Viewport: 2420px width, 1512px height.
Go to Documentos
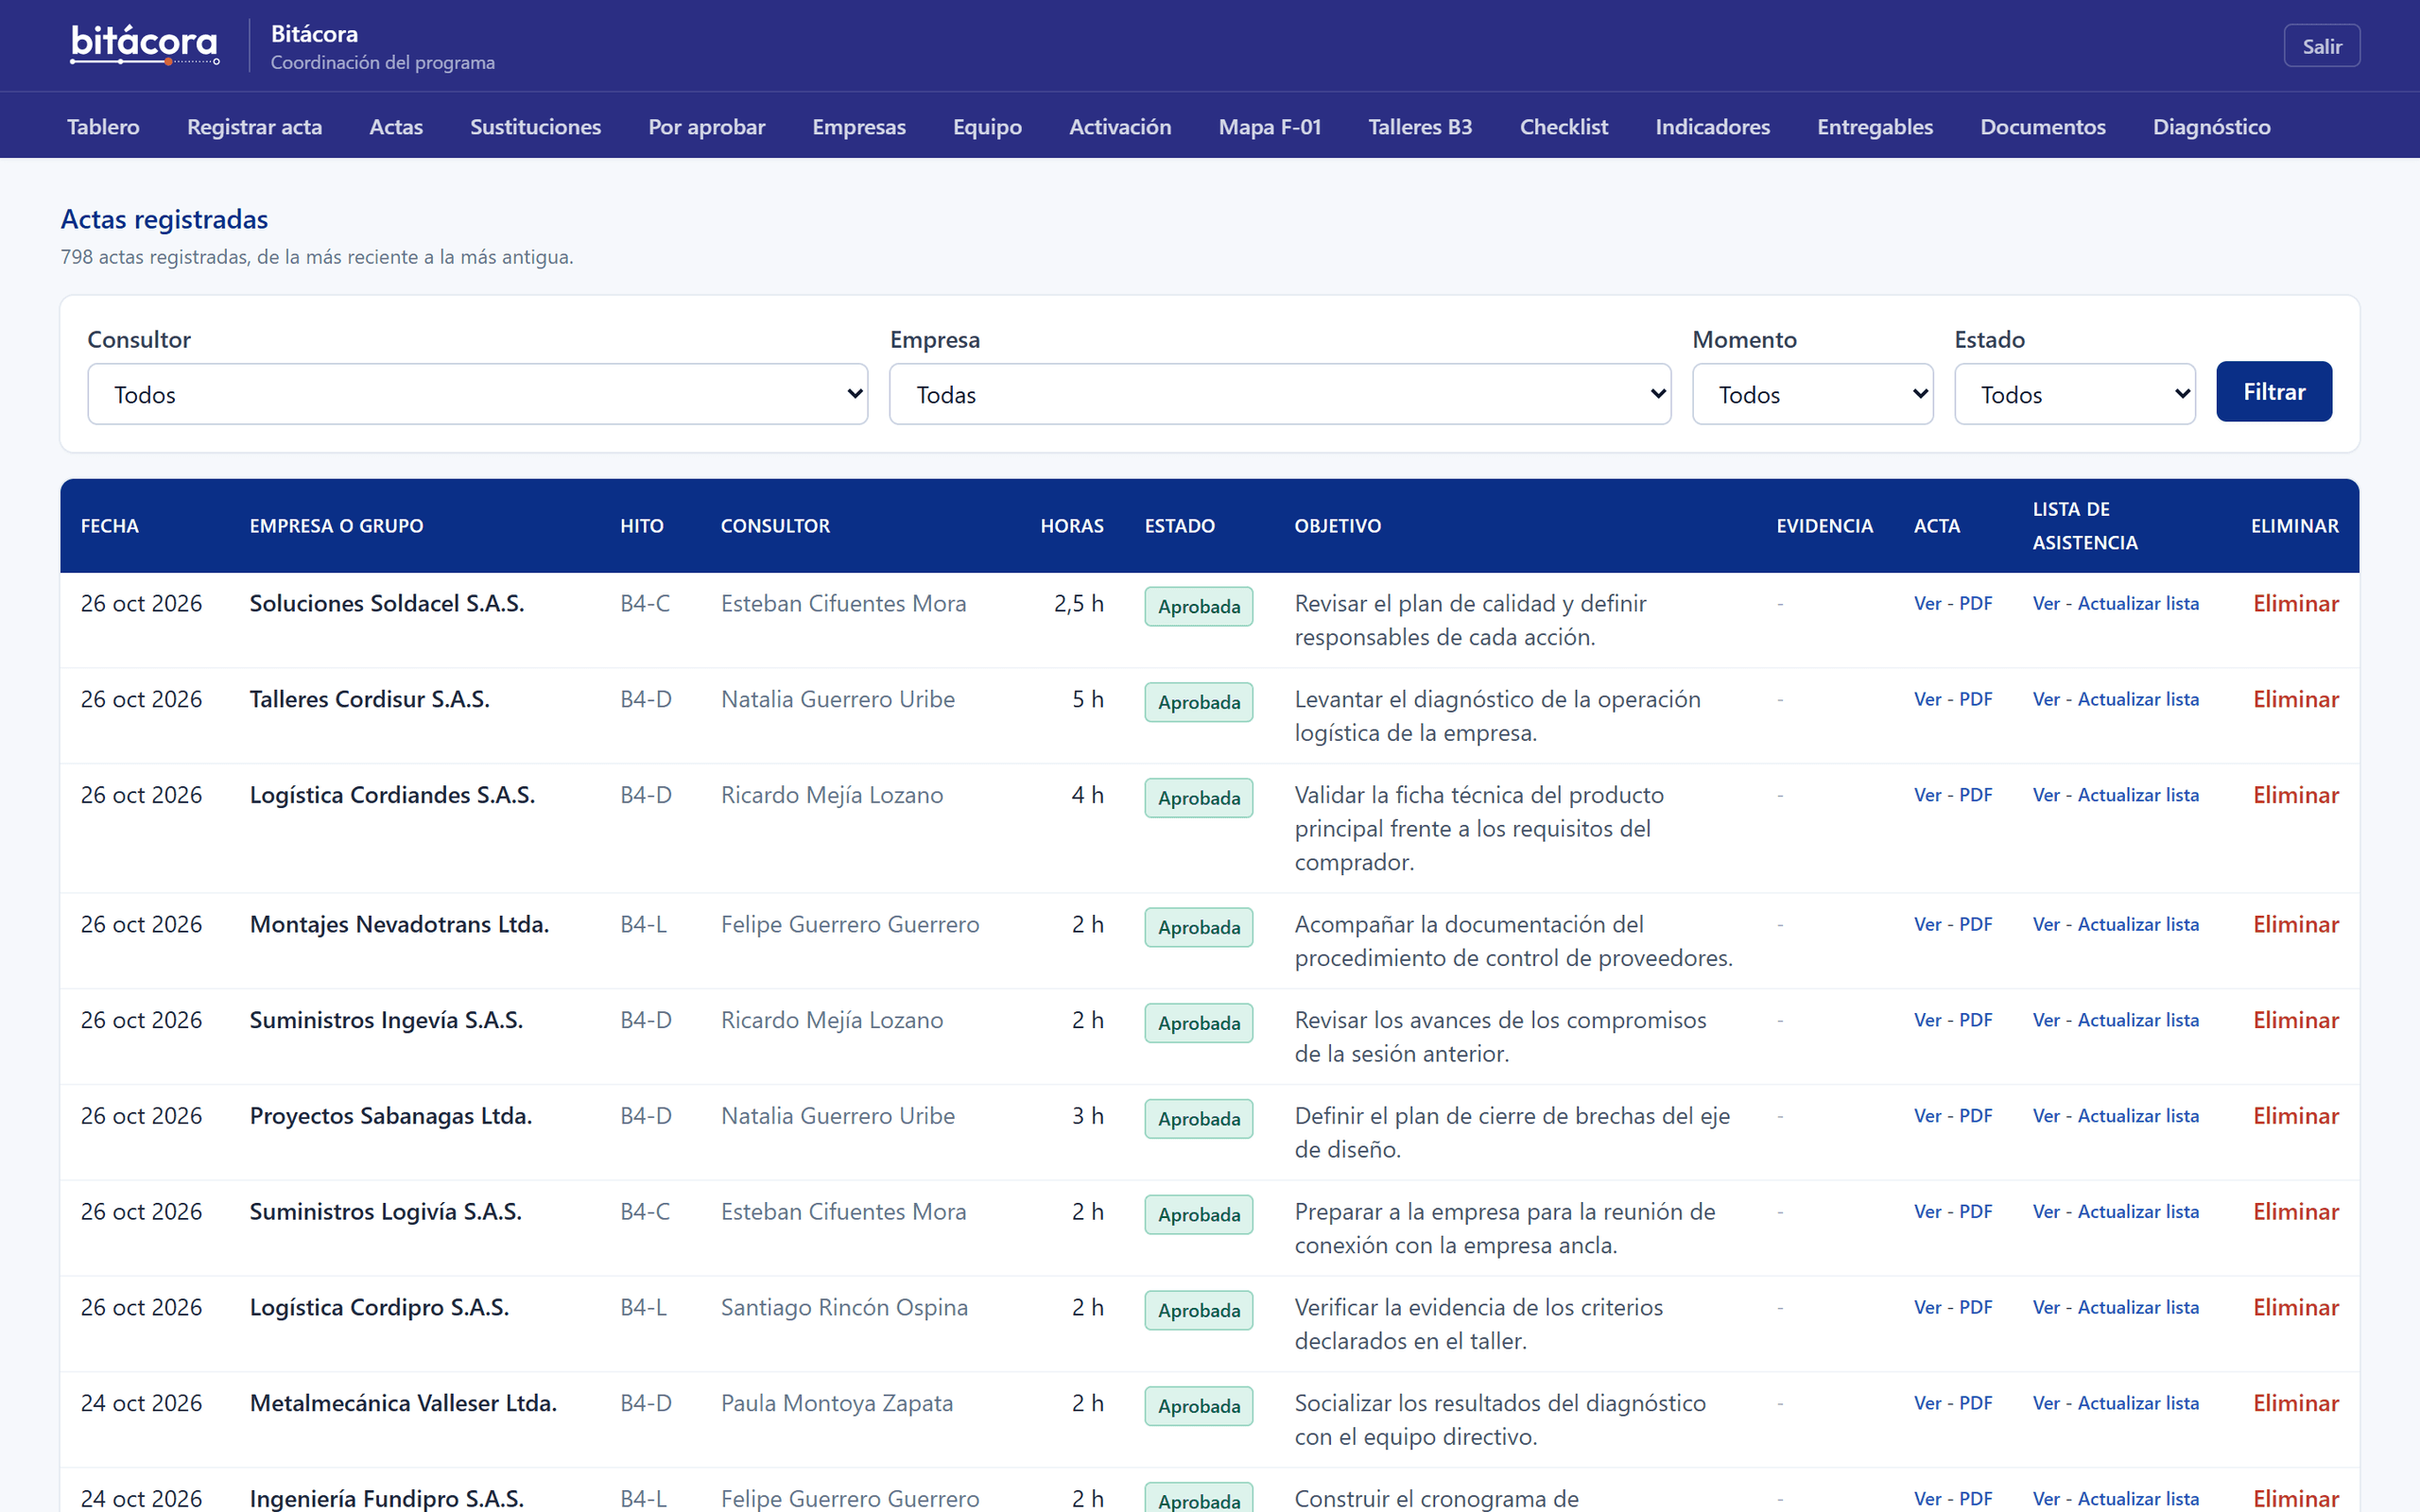(x=2043, y=127)
